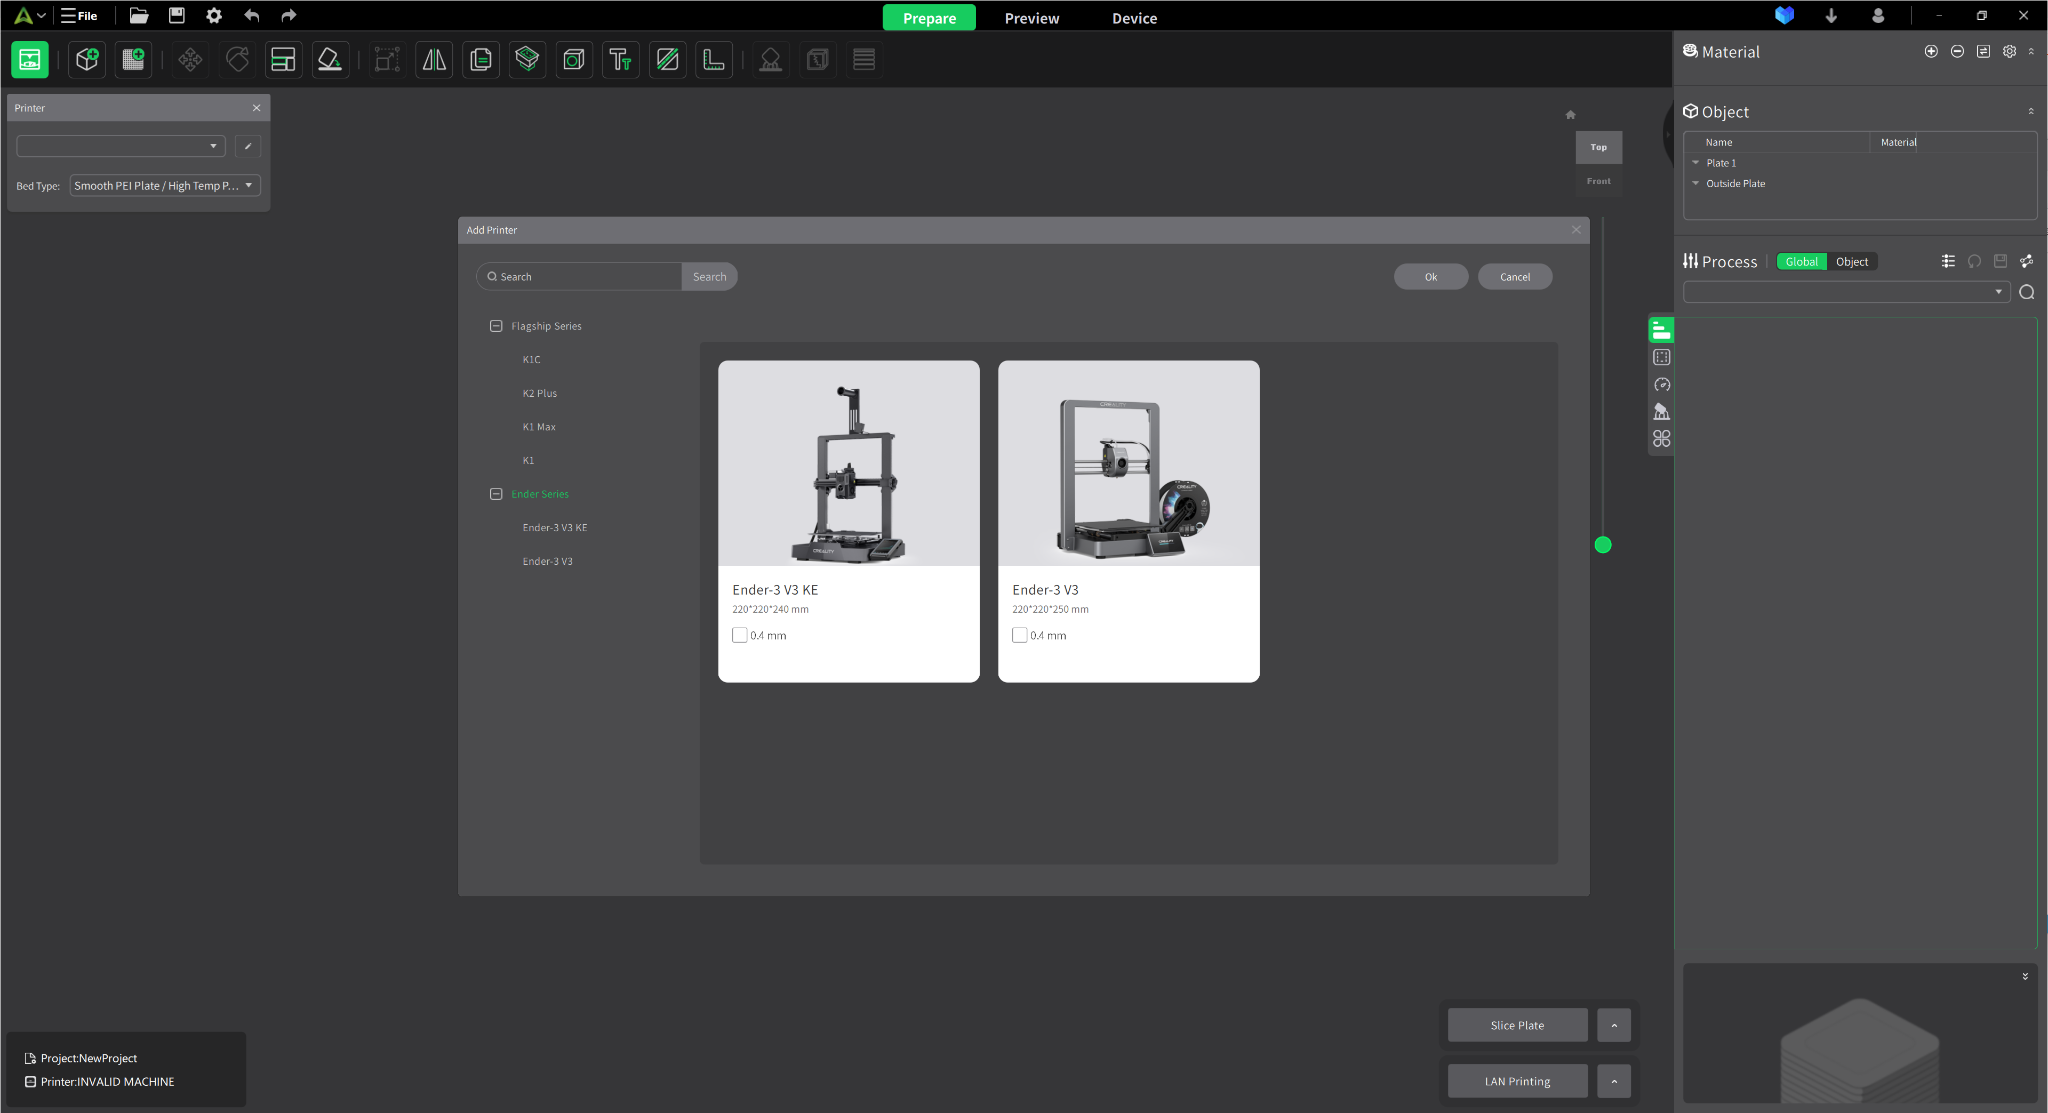Click the blue Creality cloud icon

tap(1784, 16)
